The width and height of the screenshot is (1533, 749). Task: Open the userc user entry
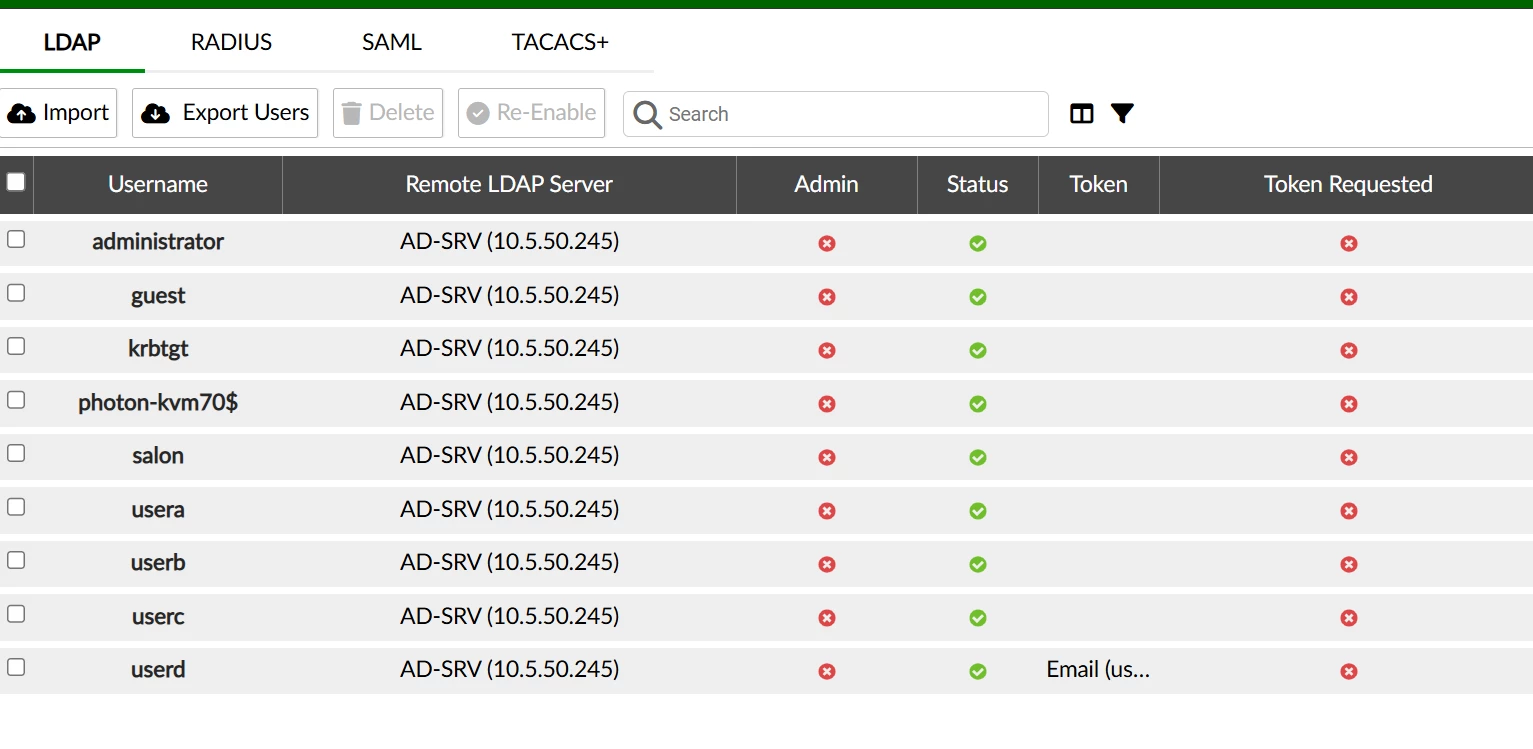click(158, 616)
